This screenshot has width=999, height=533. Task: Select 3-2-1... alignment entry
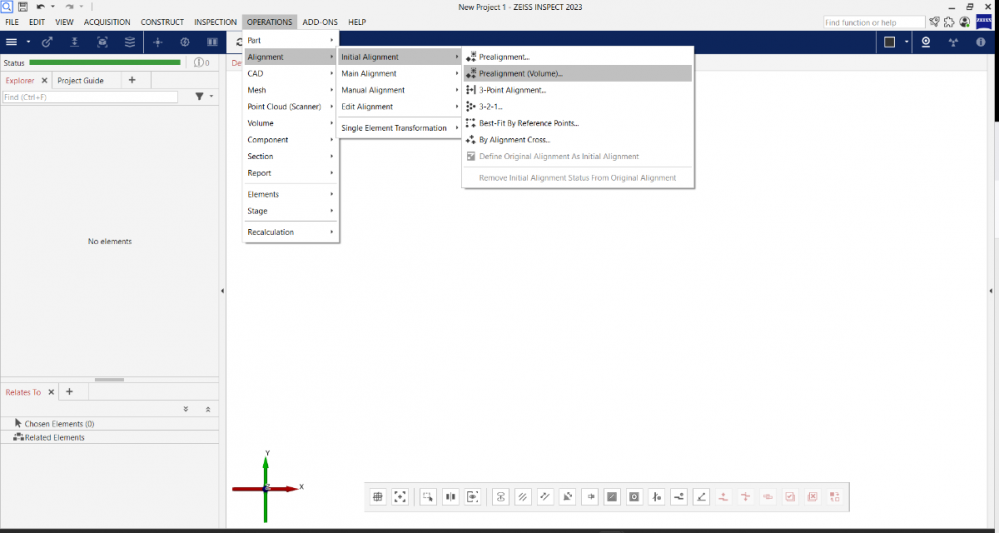(578, 106)
